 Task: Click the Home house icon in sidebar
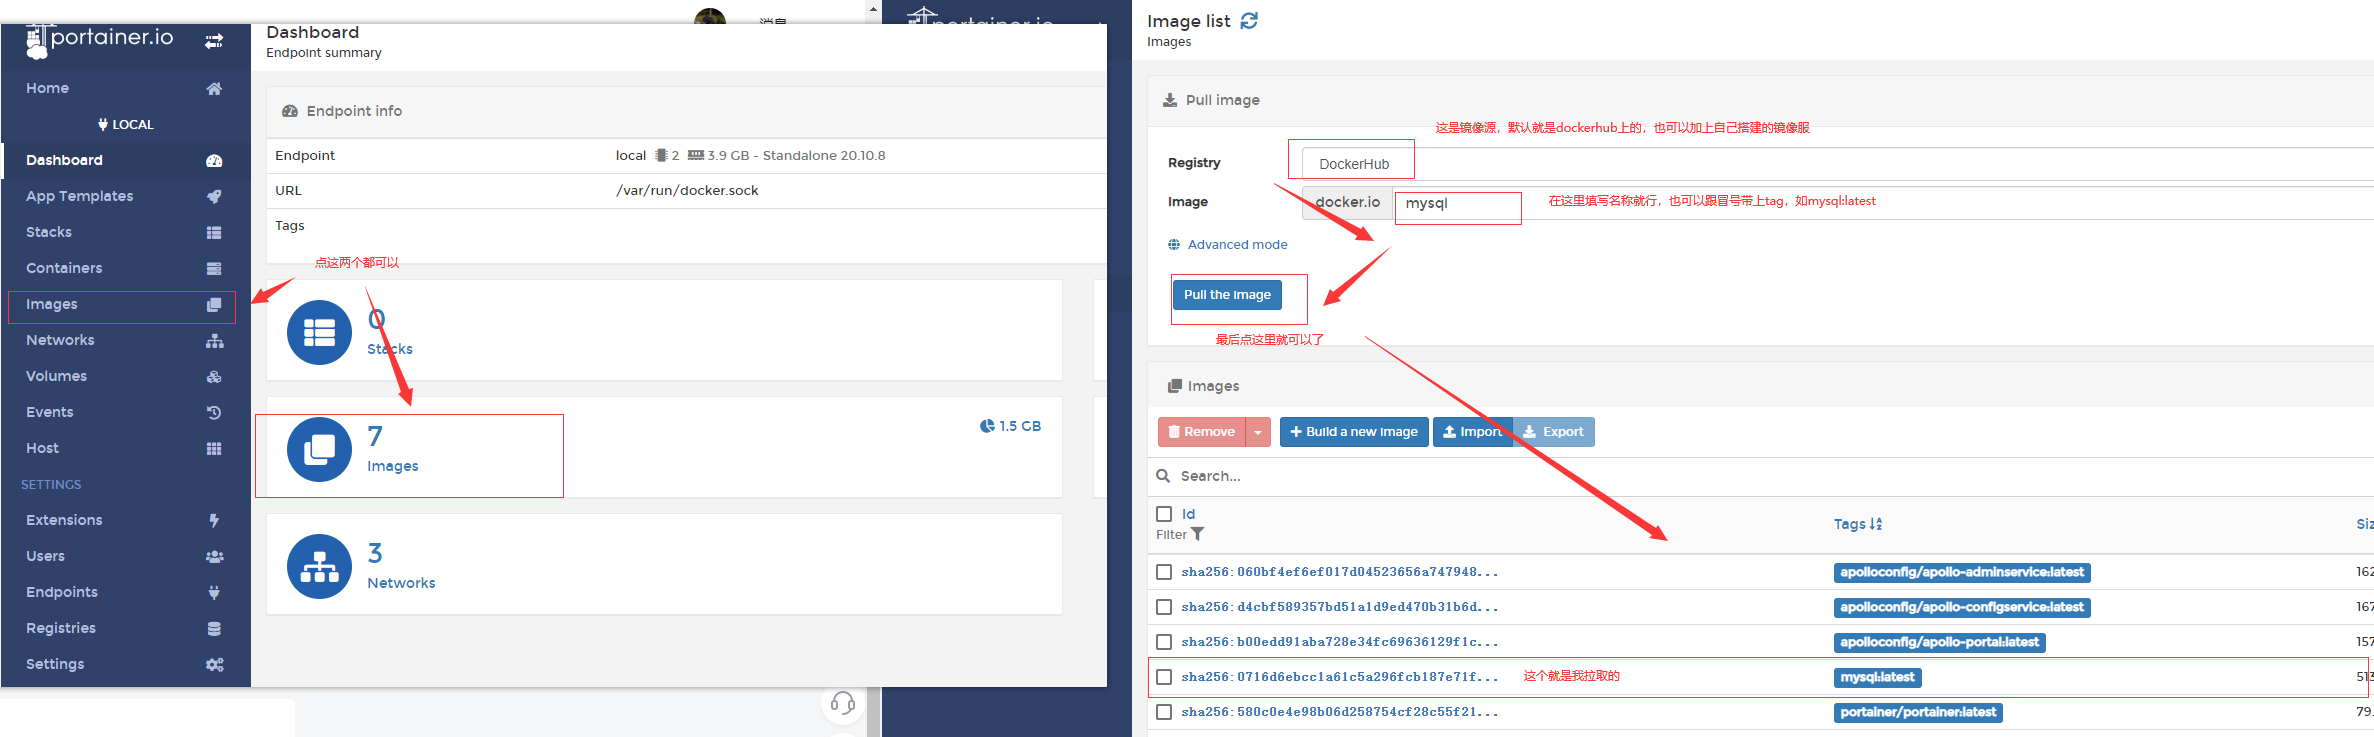click(214, 88)
